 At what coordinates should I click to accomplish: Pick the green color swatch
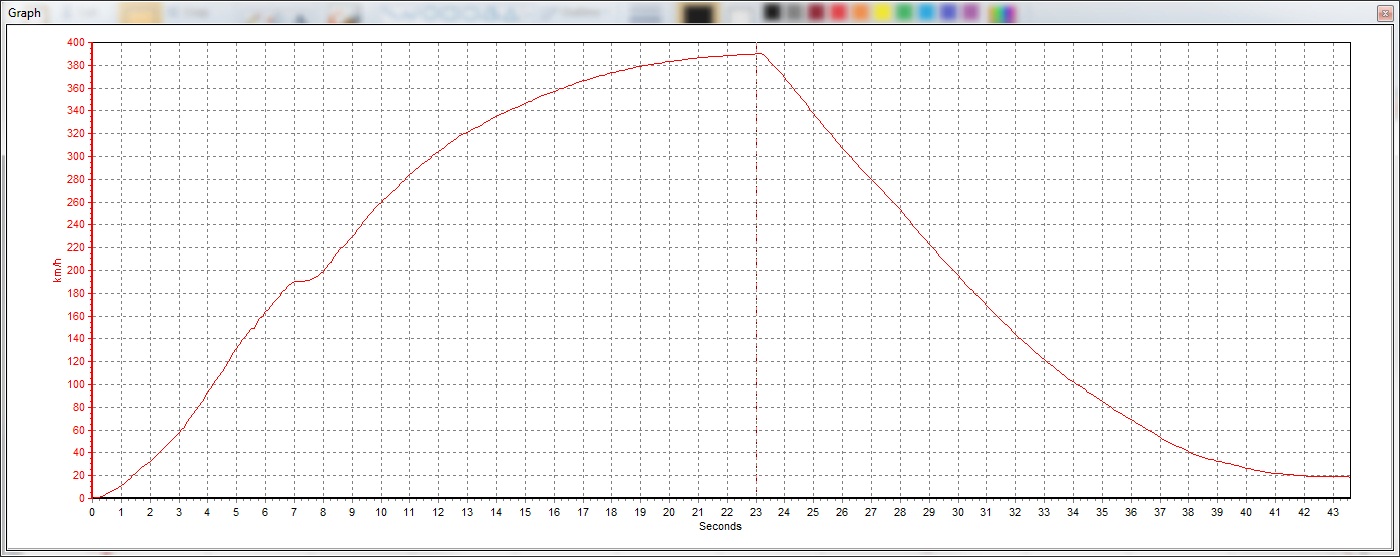[904, 13]
